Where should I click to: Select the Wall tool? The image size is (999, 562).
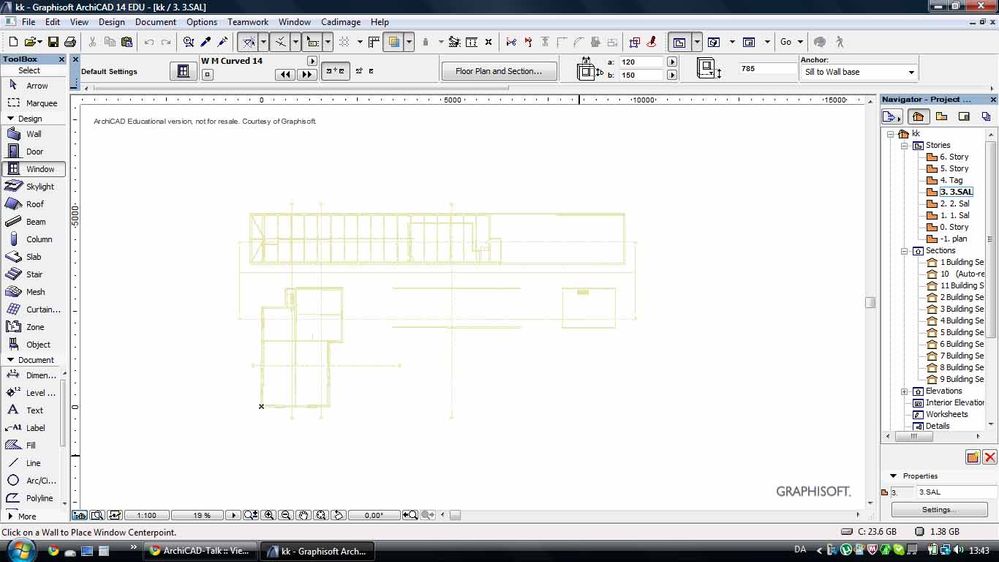33,134
